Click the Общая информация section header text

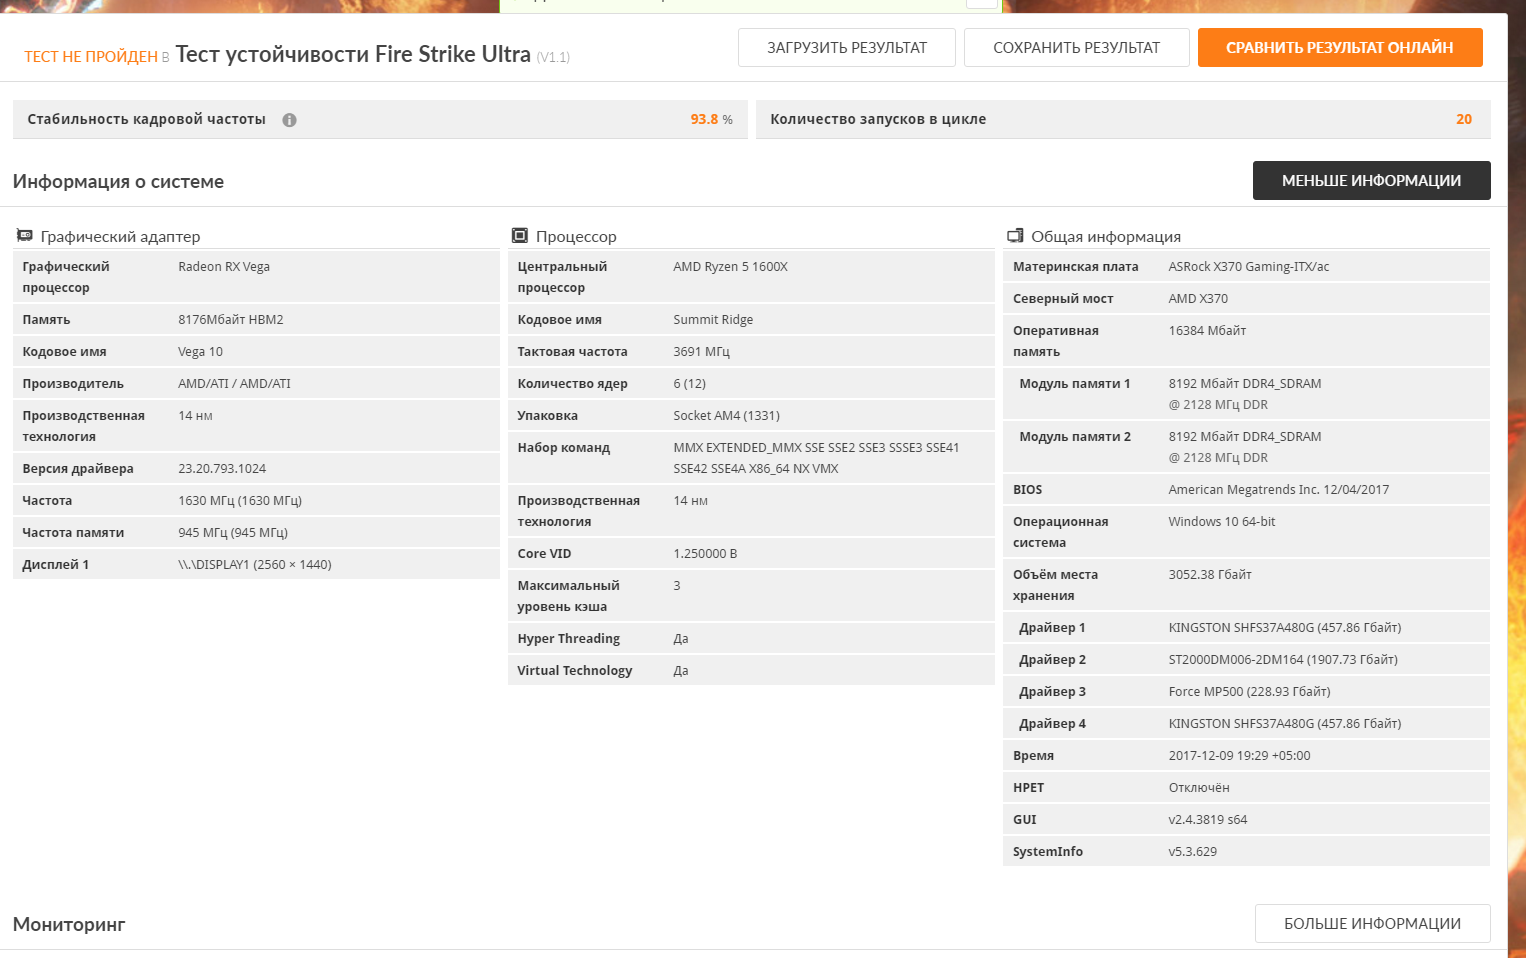[x=1106, y=237]
